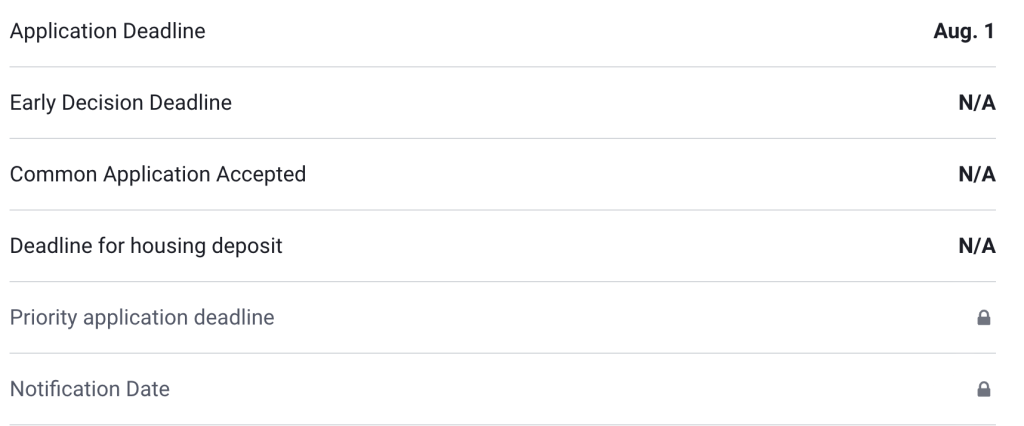Click the word "Early" in the second row
The image size is (1024, 426).
(x=31, y=103)
